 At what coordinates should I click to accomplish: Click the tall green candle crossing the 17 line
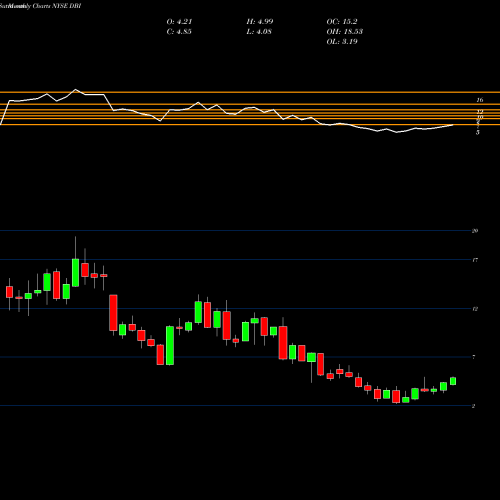pos(76,272)
